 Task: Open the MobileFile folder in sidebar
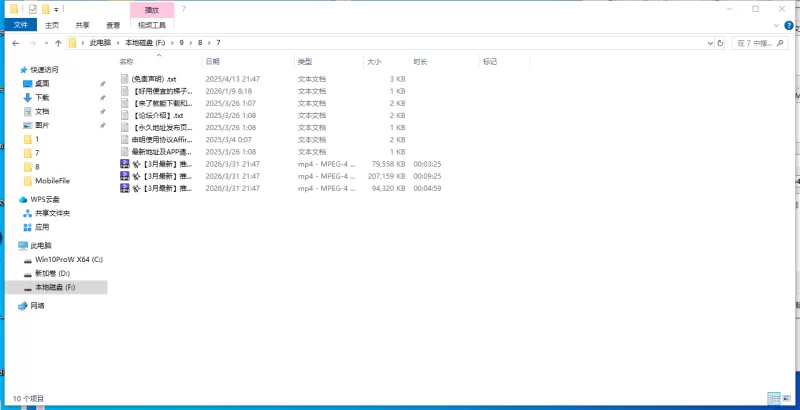[x=52, y=181]
